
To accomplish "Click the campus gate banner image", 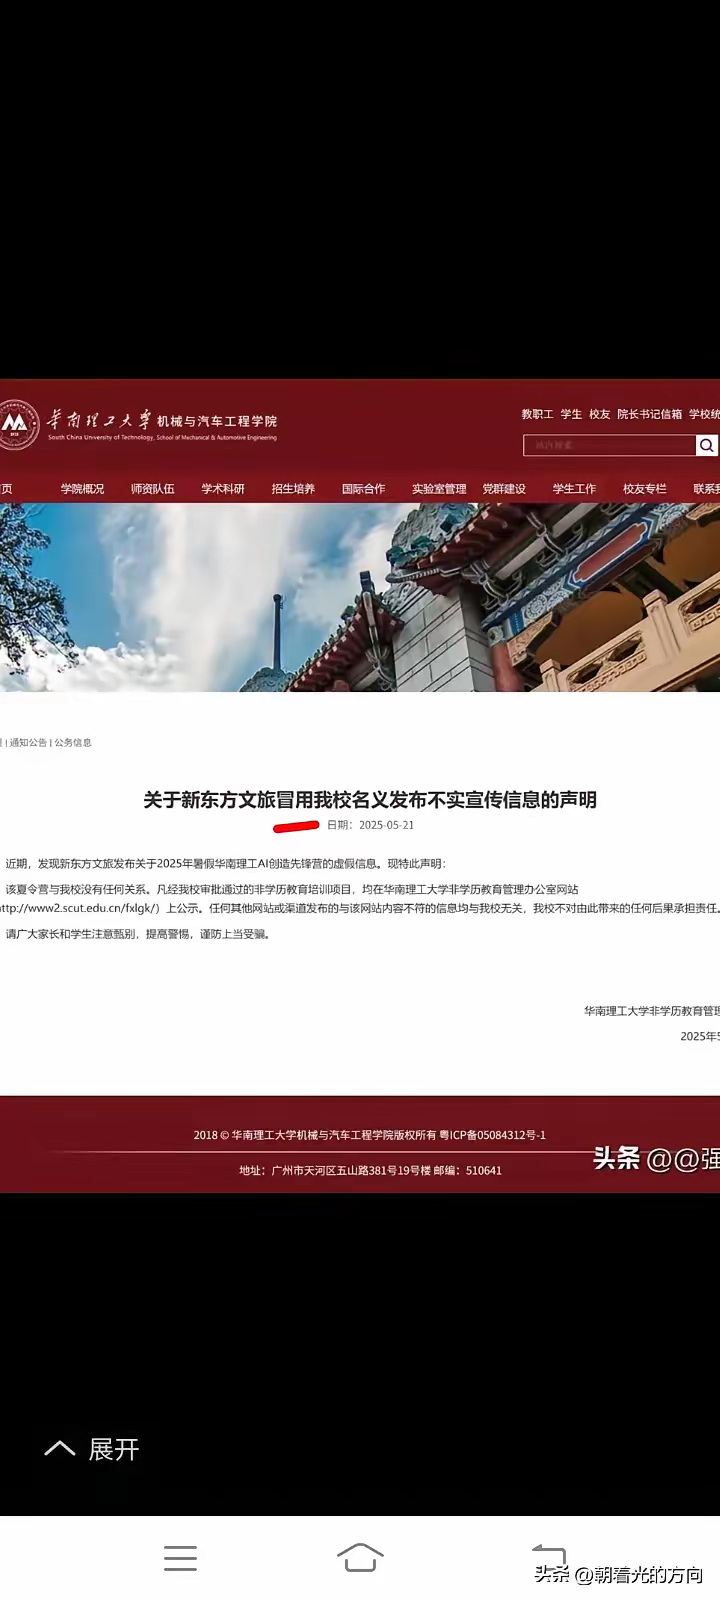I will (x=360, y=597).
